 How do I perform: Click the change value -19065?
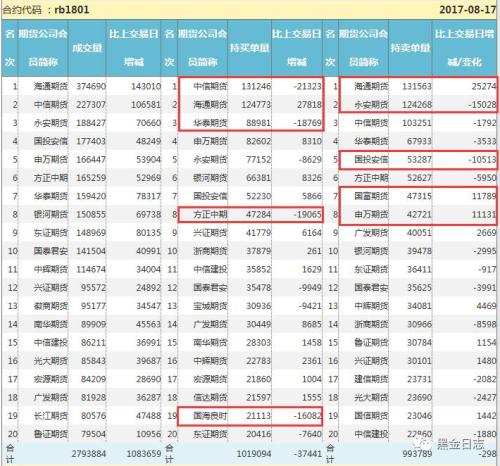(x=308, y=214)
